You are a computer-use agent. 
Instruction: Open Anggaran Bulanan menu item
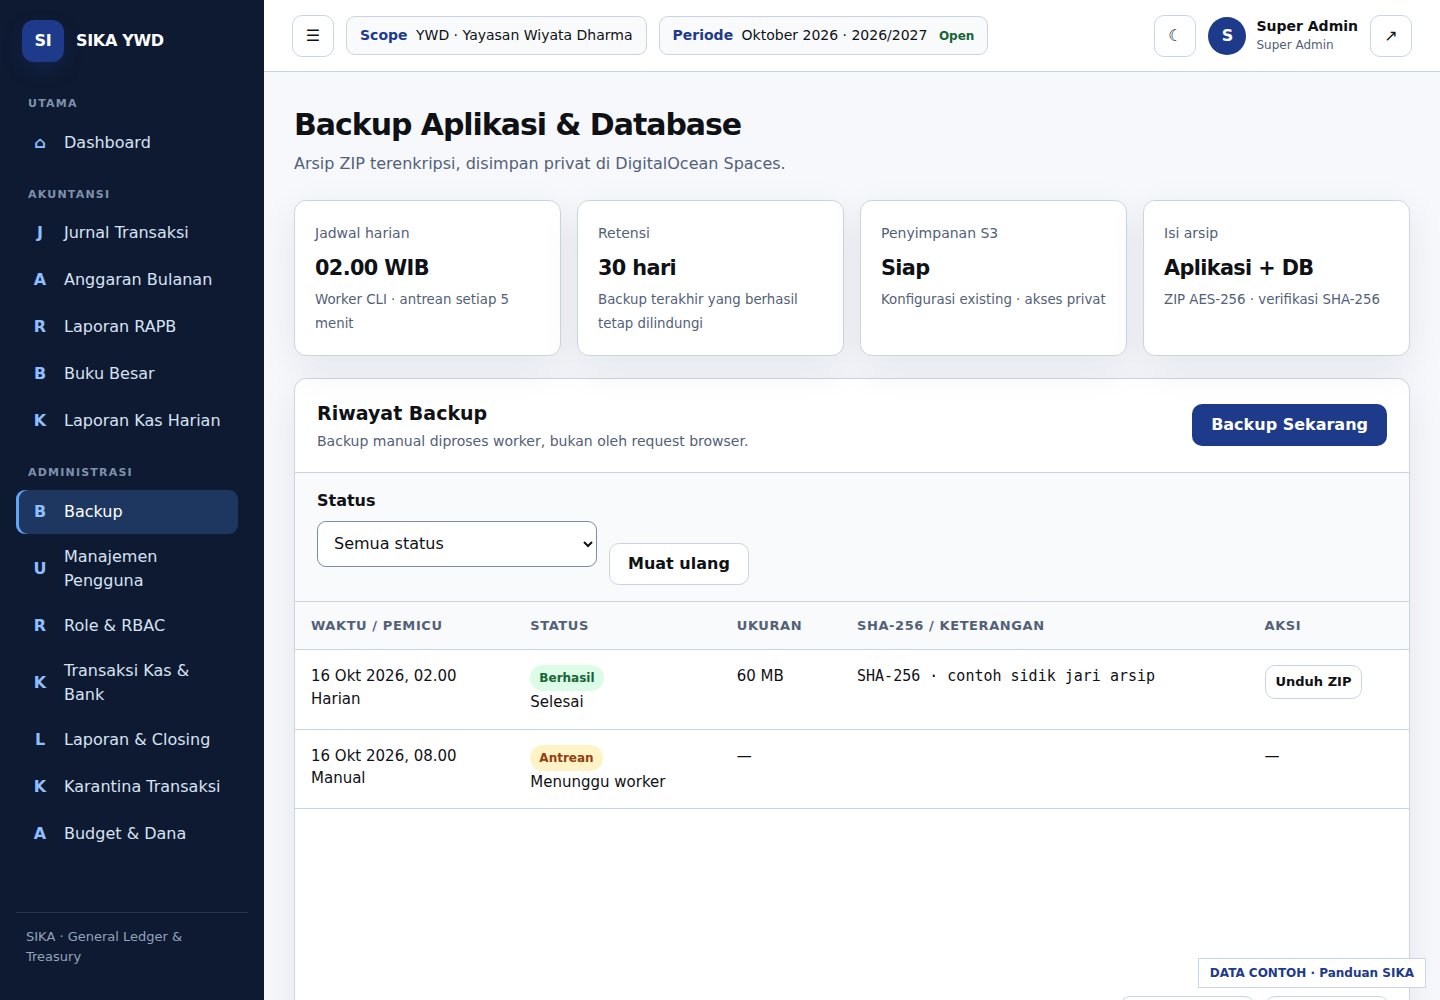pyautogui.click(x=127, y=280)
